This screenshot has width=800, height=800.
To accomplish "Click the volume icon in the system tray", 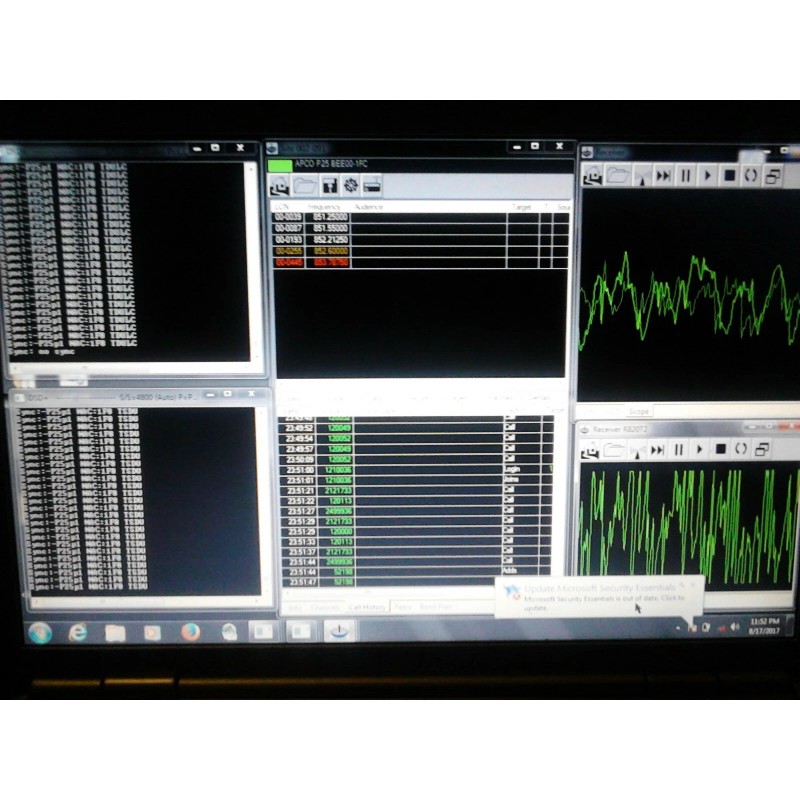I will coord(735,627).
